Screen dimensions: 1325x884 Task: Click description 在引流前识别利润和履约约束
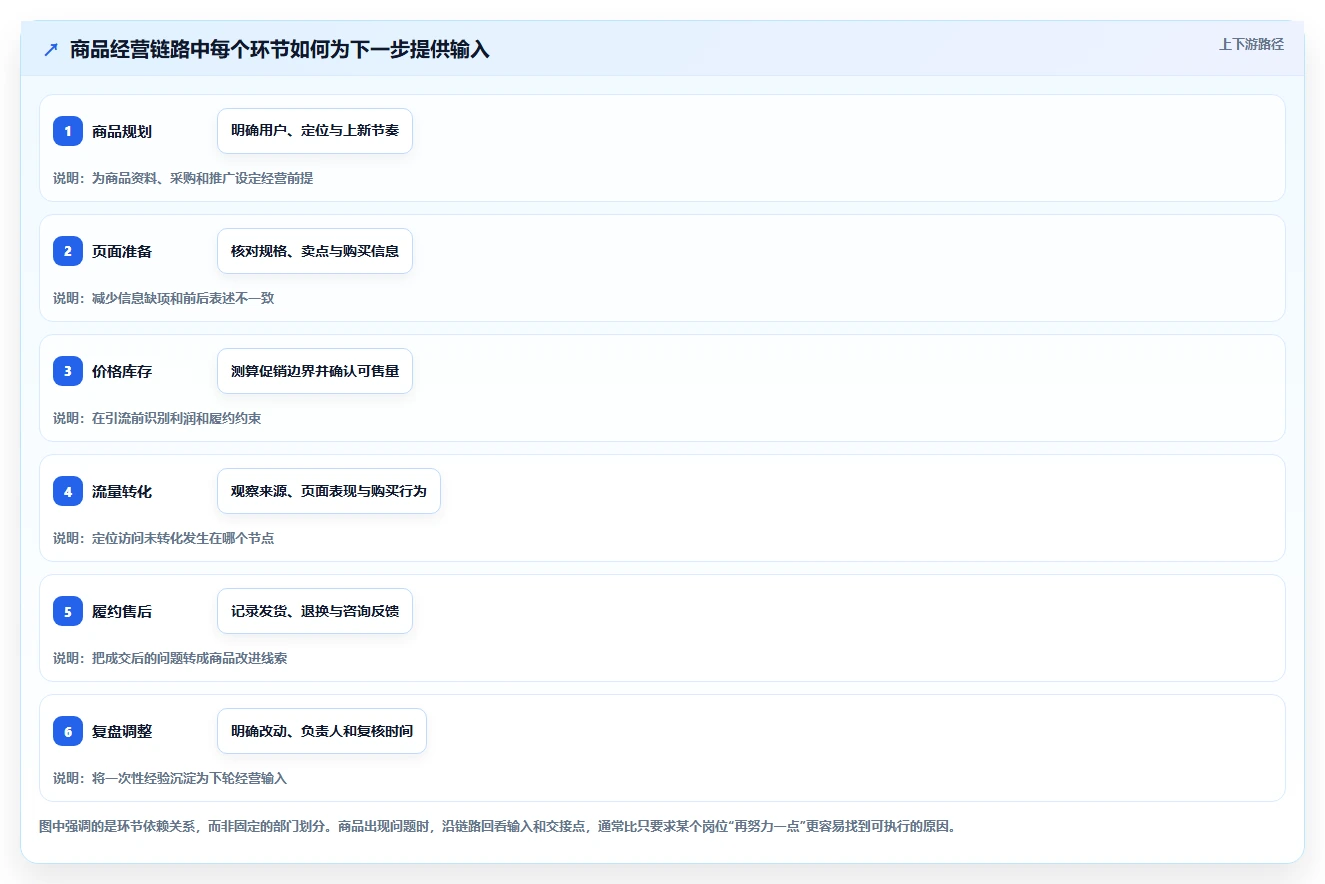177,418
